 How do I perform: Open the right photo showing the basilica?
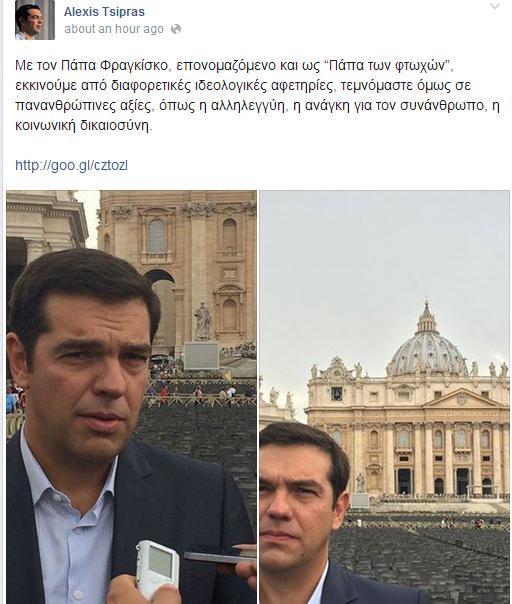pyautogui.click(x=384, y=397)
